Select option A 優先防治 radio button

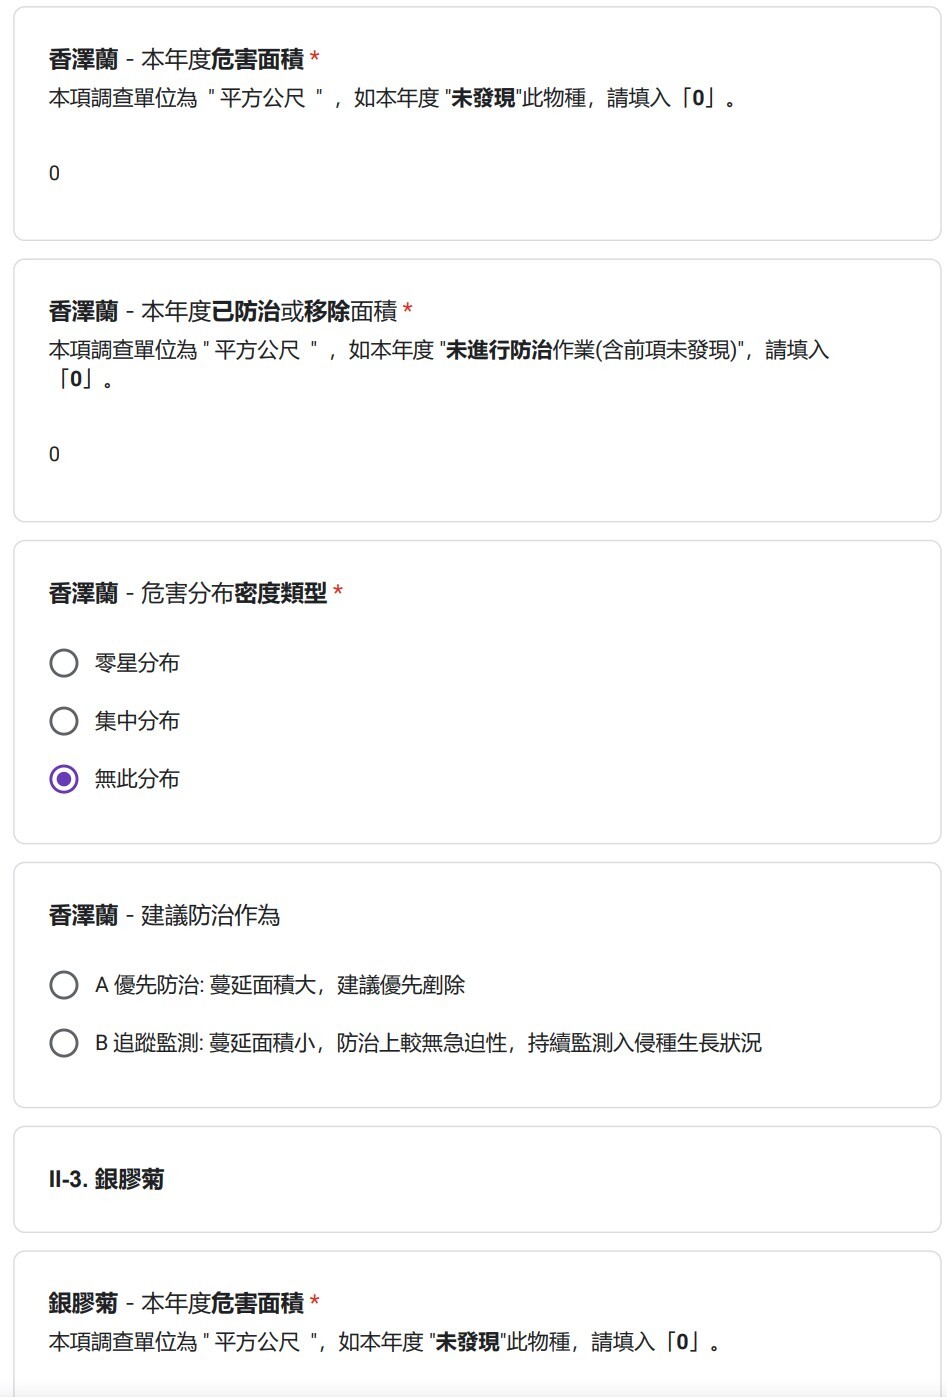[x=64, y=985]
